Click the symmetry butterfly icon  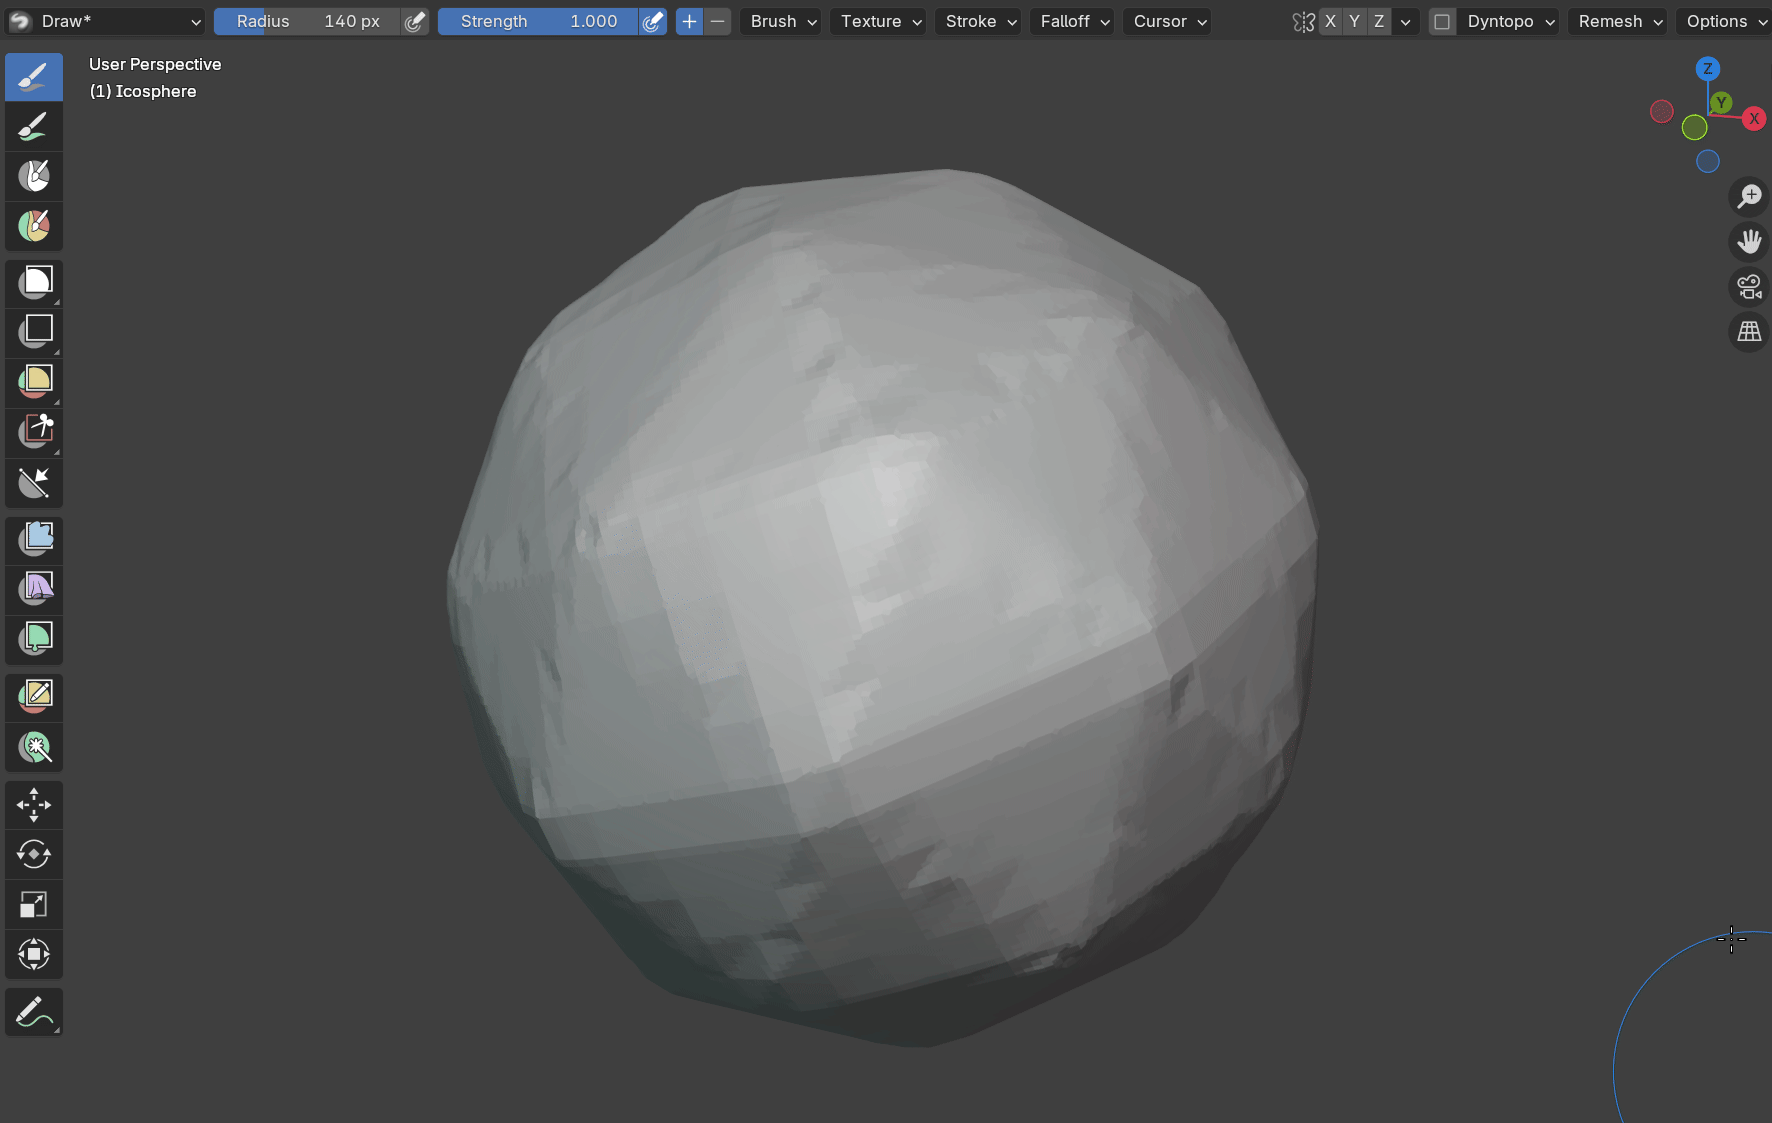tap(1303, 22)
